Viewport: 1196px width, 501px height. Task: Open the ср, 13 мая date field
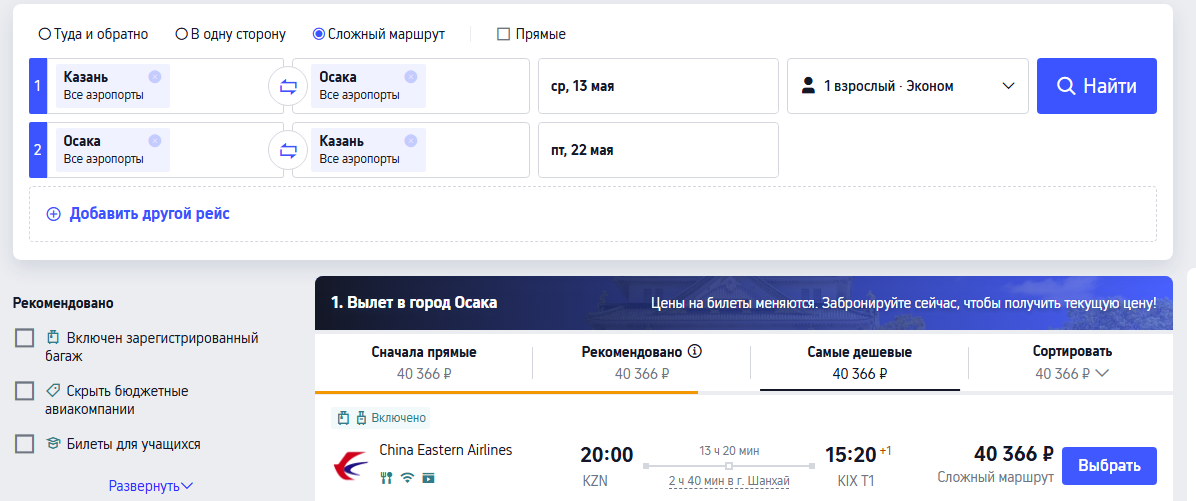(x=658, y=86)
